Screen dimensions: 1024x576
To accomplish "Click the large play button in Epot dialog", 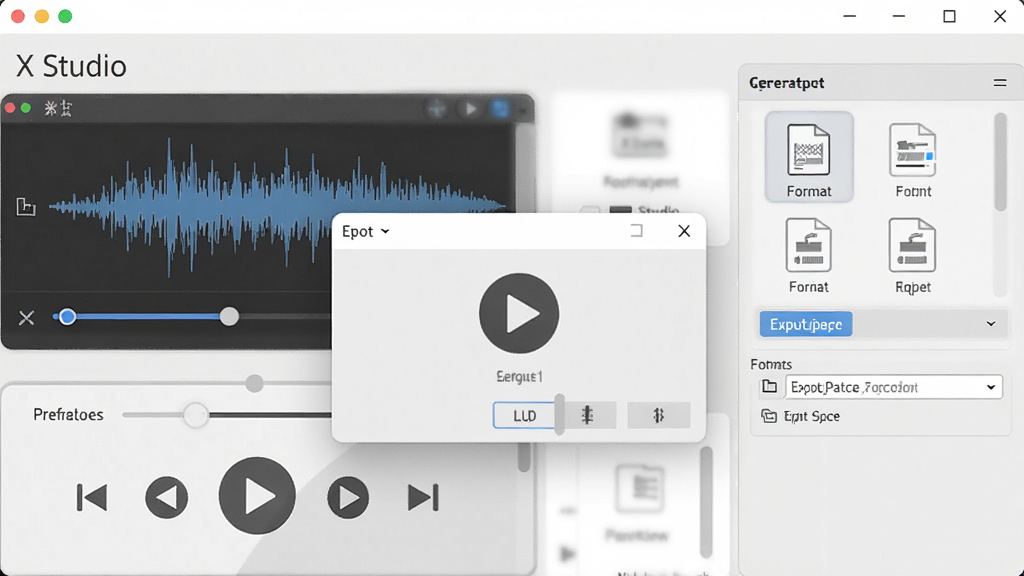I will (x=519, y=313).
